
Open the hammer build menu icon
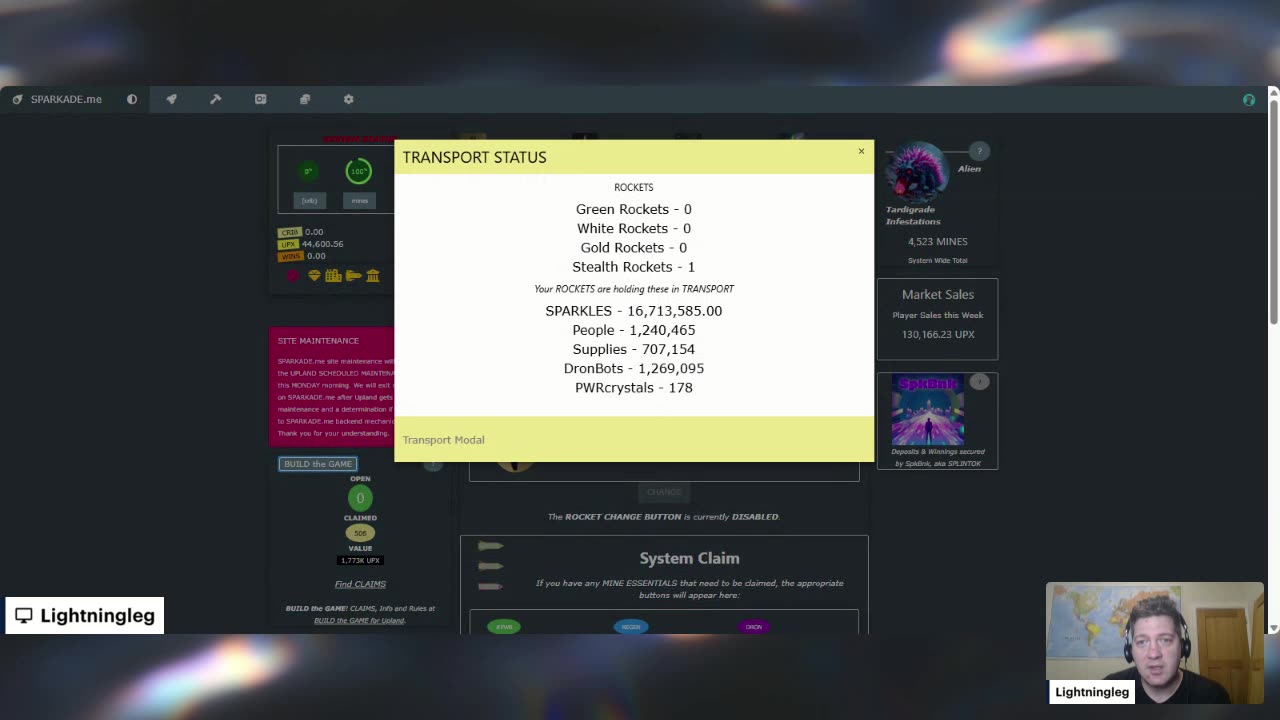click(215, 99)
